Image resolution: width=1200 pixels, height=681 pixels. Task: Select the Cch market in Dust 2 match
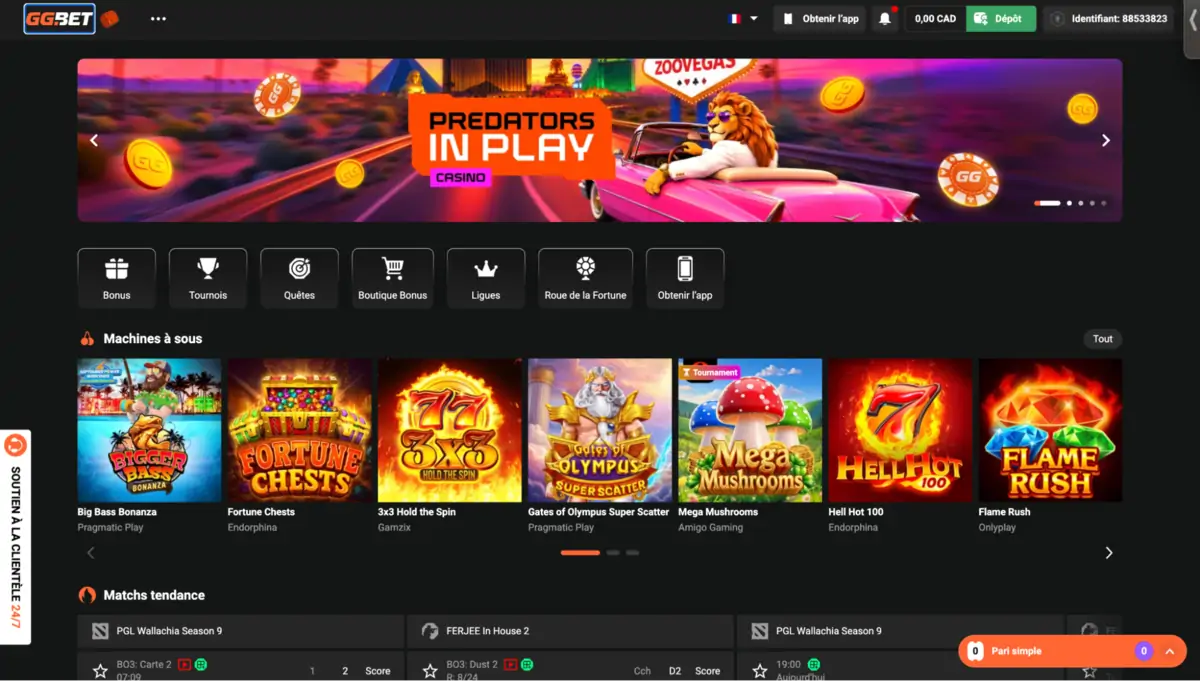[x=642, y=671]
